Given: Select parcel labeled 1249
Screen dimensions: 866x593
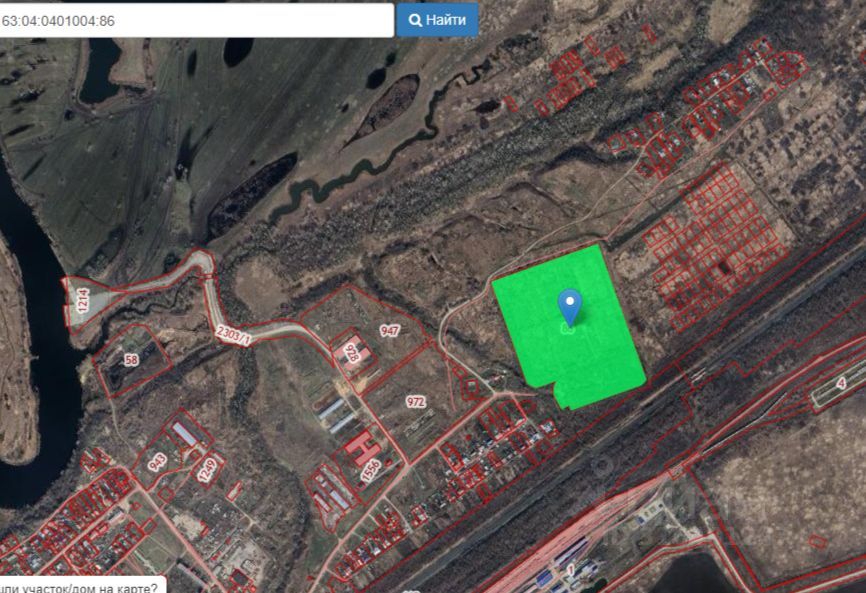Looking at the screenshot, I should click(208, 470).
